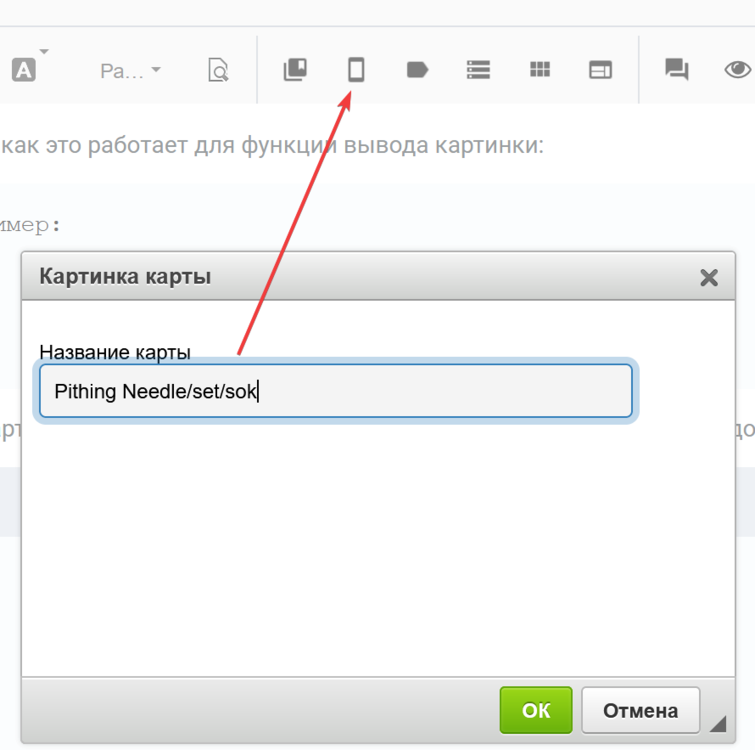Click the letter A text color icon

pyautogui.click(x=23, y=71)
